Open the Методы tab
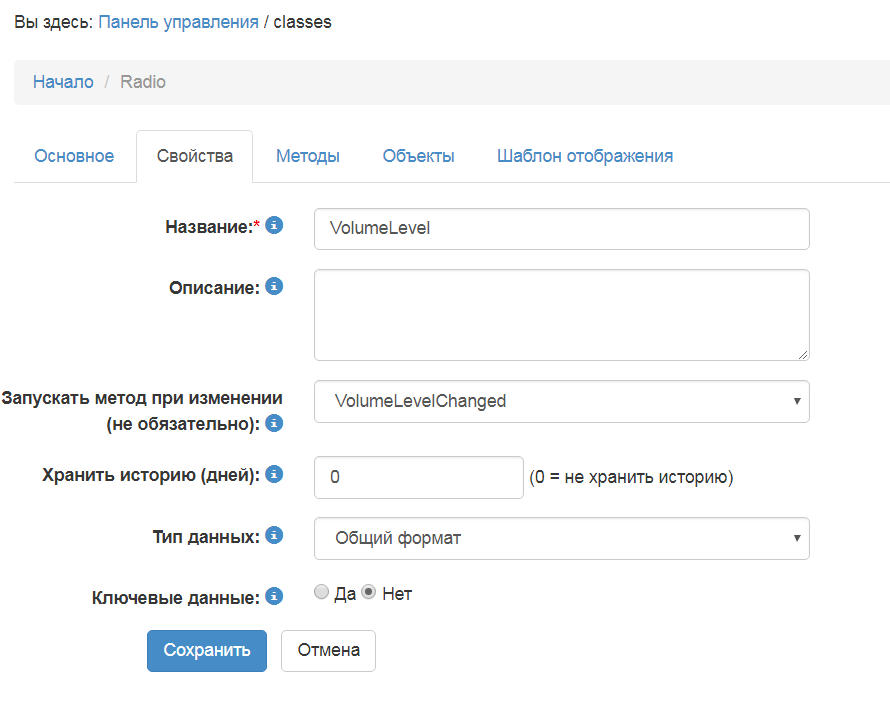The height and width of the screenshot is (717, 890). [x=308, y=156]
